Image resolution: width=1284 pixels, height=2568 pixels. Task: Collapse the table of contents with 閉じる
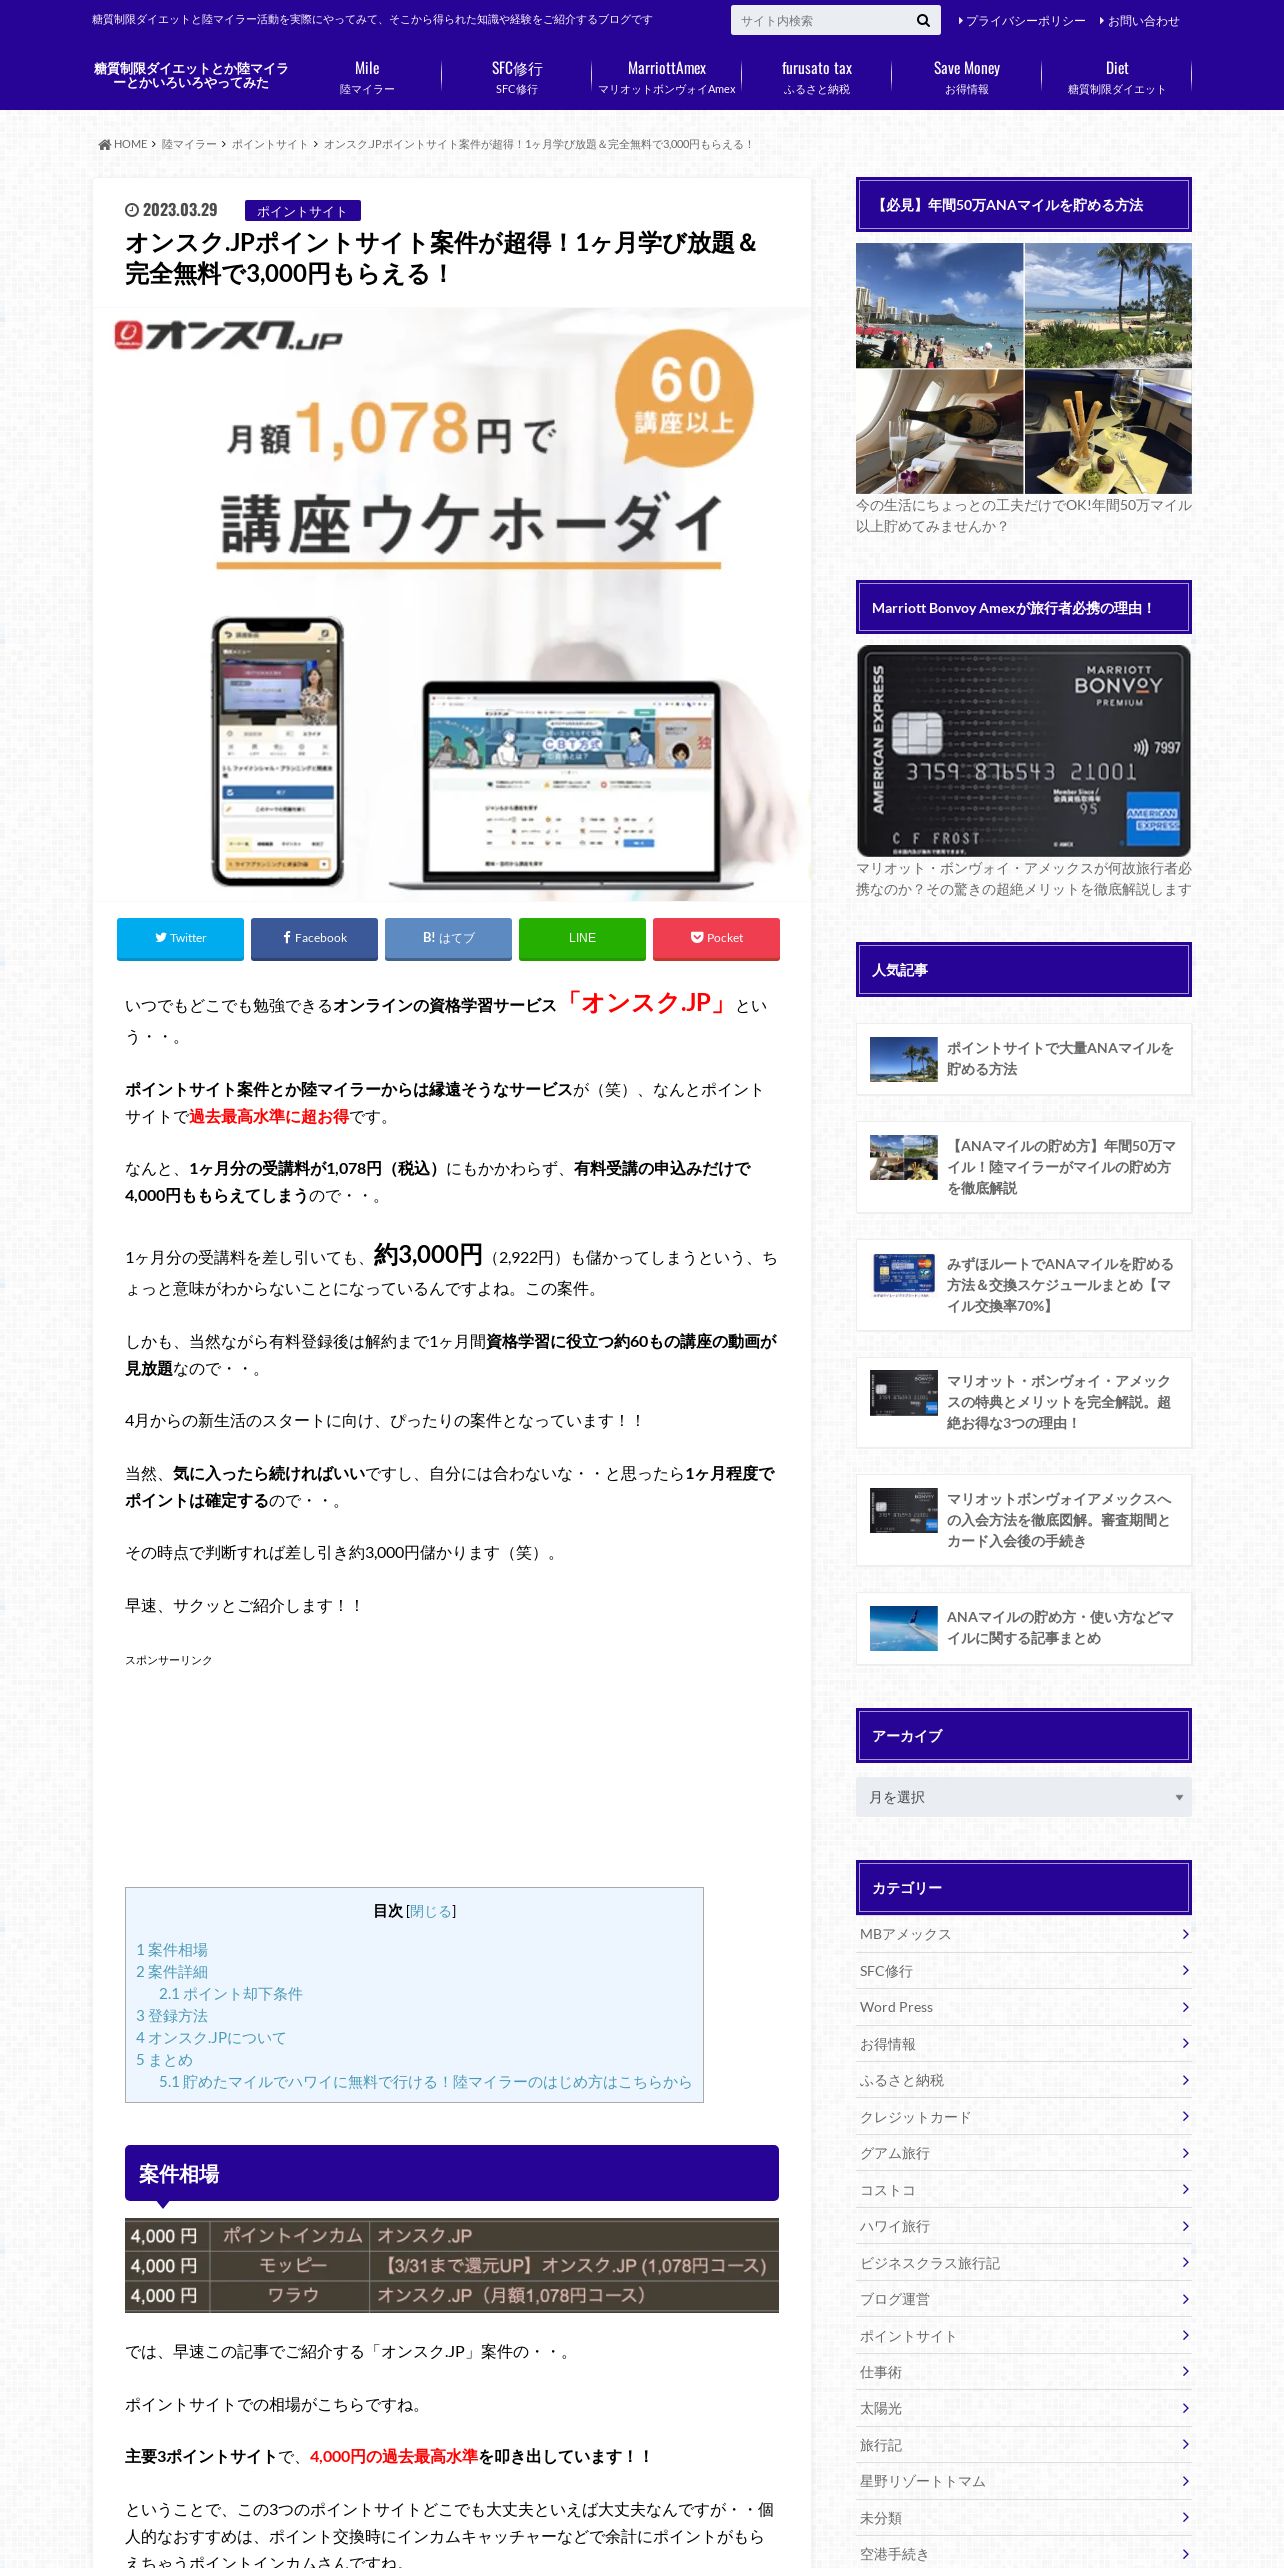coord(430,1911)
